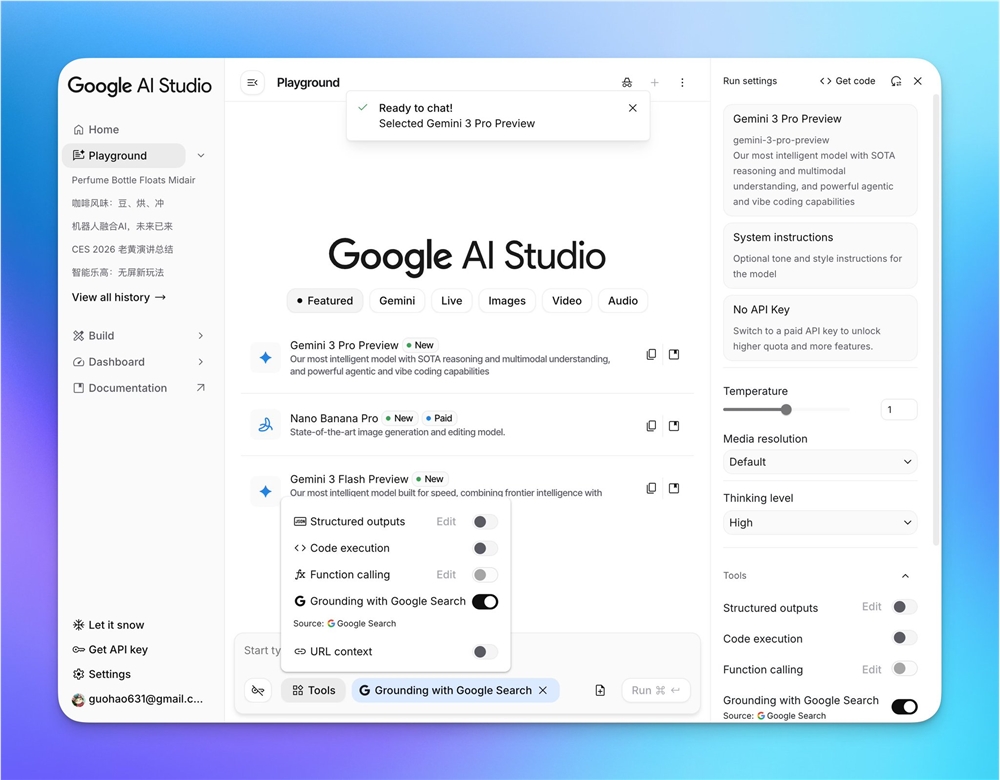Select the Audio category filter

[622, 300]
